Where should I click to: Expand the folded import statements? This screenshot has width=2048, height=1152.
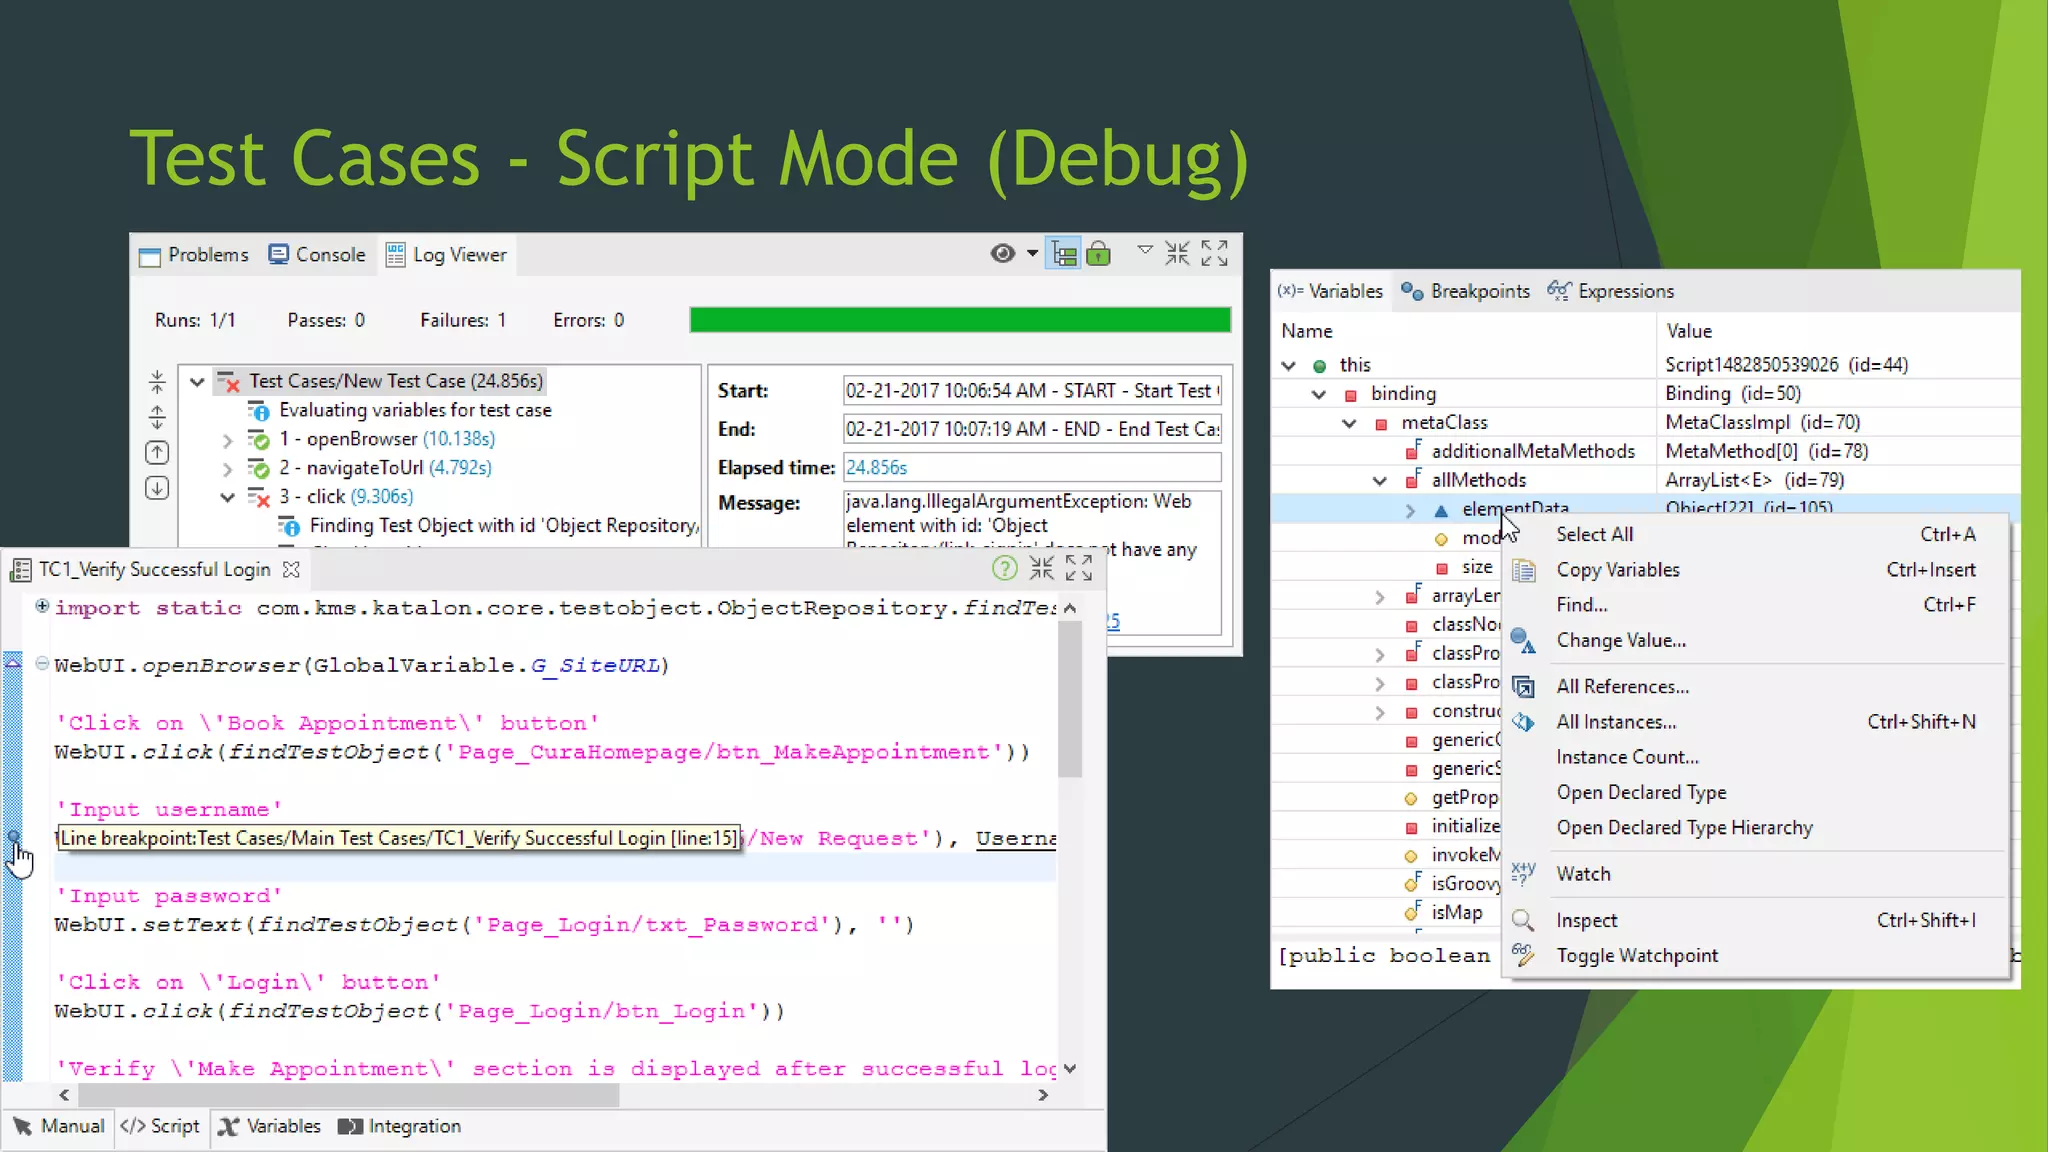coord(42,606)
